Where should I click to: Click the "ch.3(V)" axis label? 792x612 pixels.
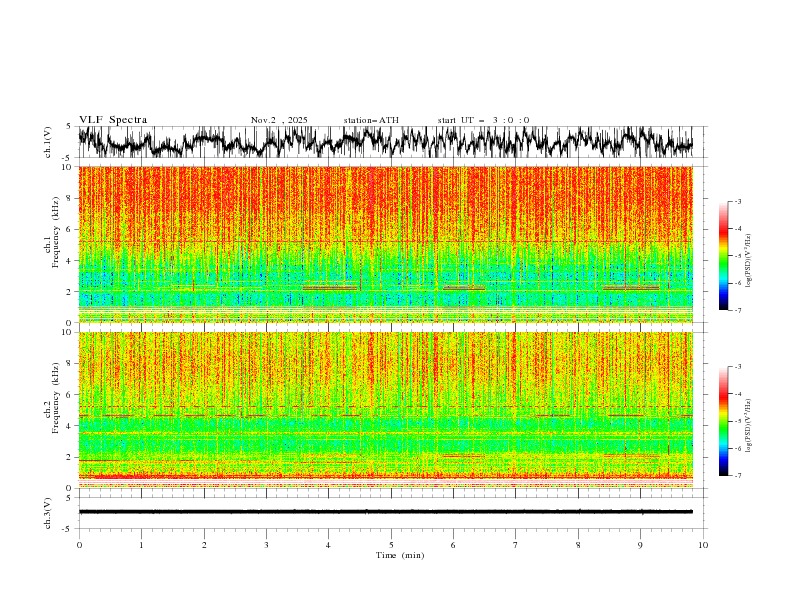[x=48, y=513]
